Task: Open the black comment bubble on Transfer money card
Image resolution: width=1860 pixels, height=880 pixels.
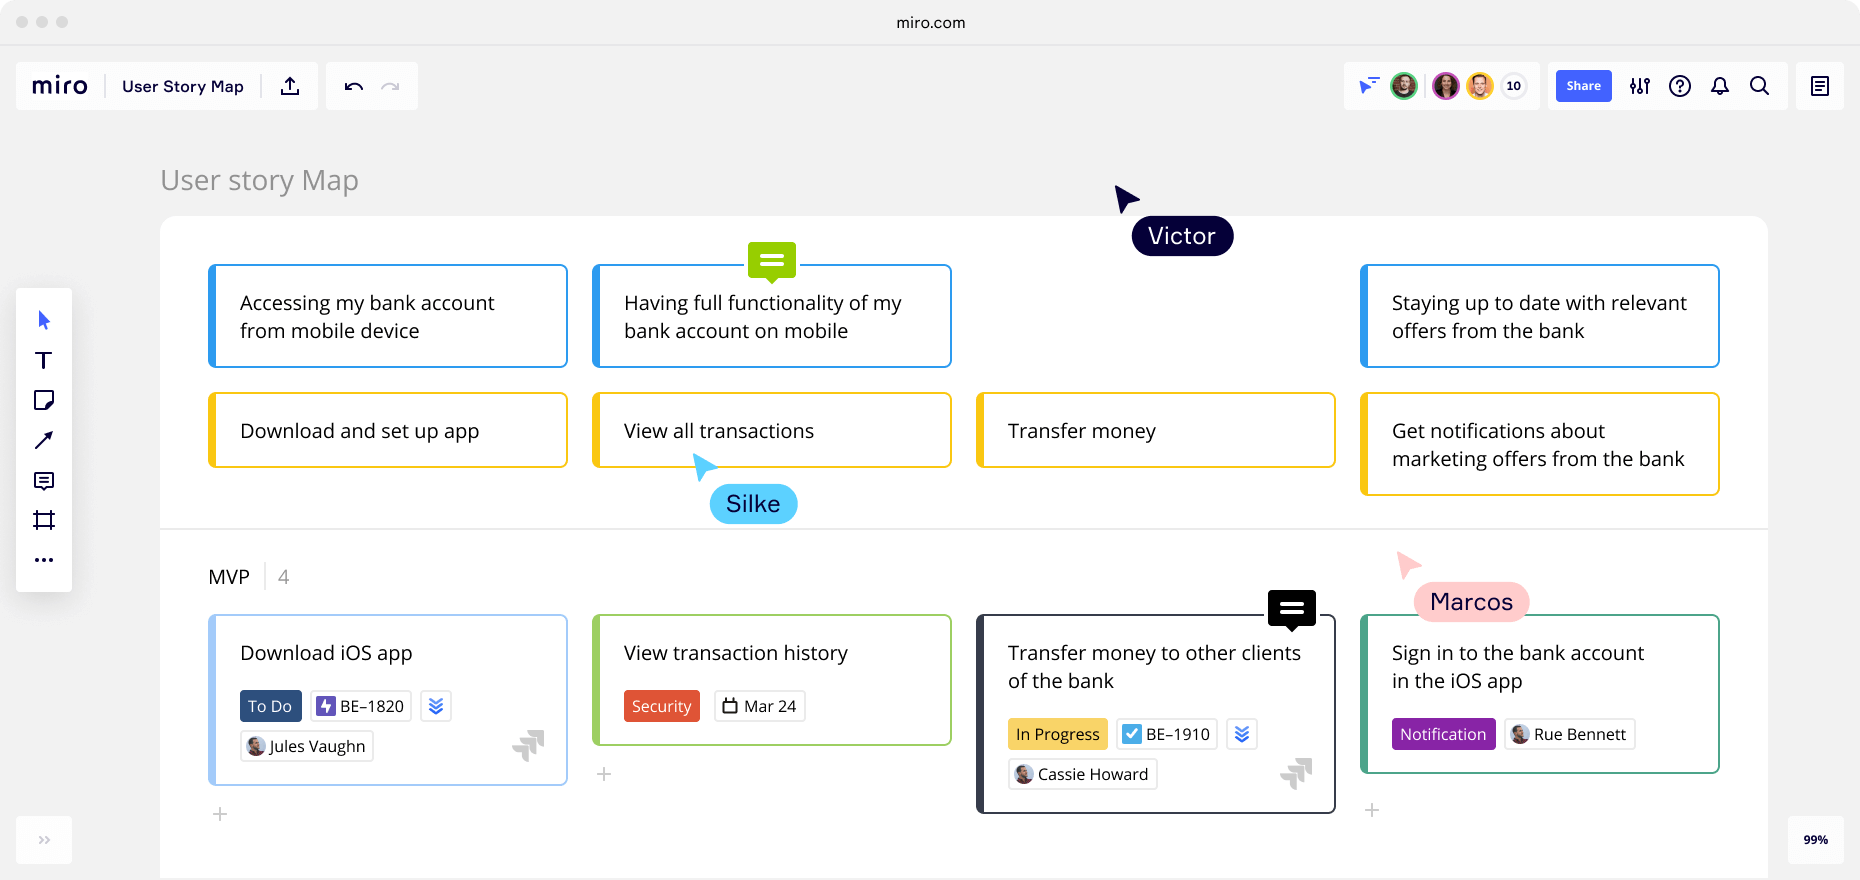Action: tap(1292, 609)
